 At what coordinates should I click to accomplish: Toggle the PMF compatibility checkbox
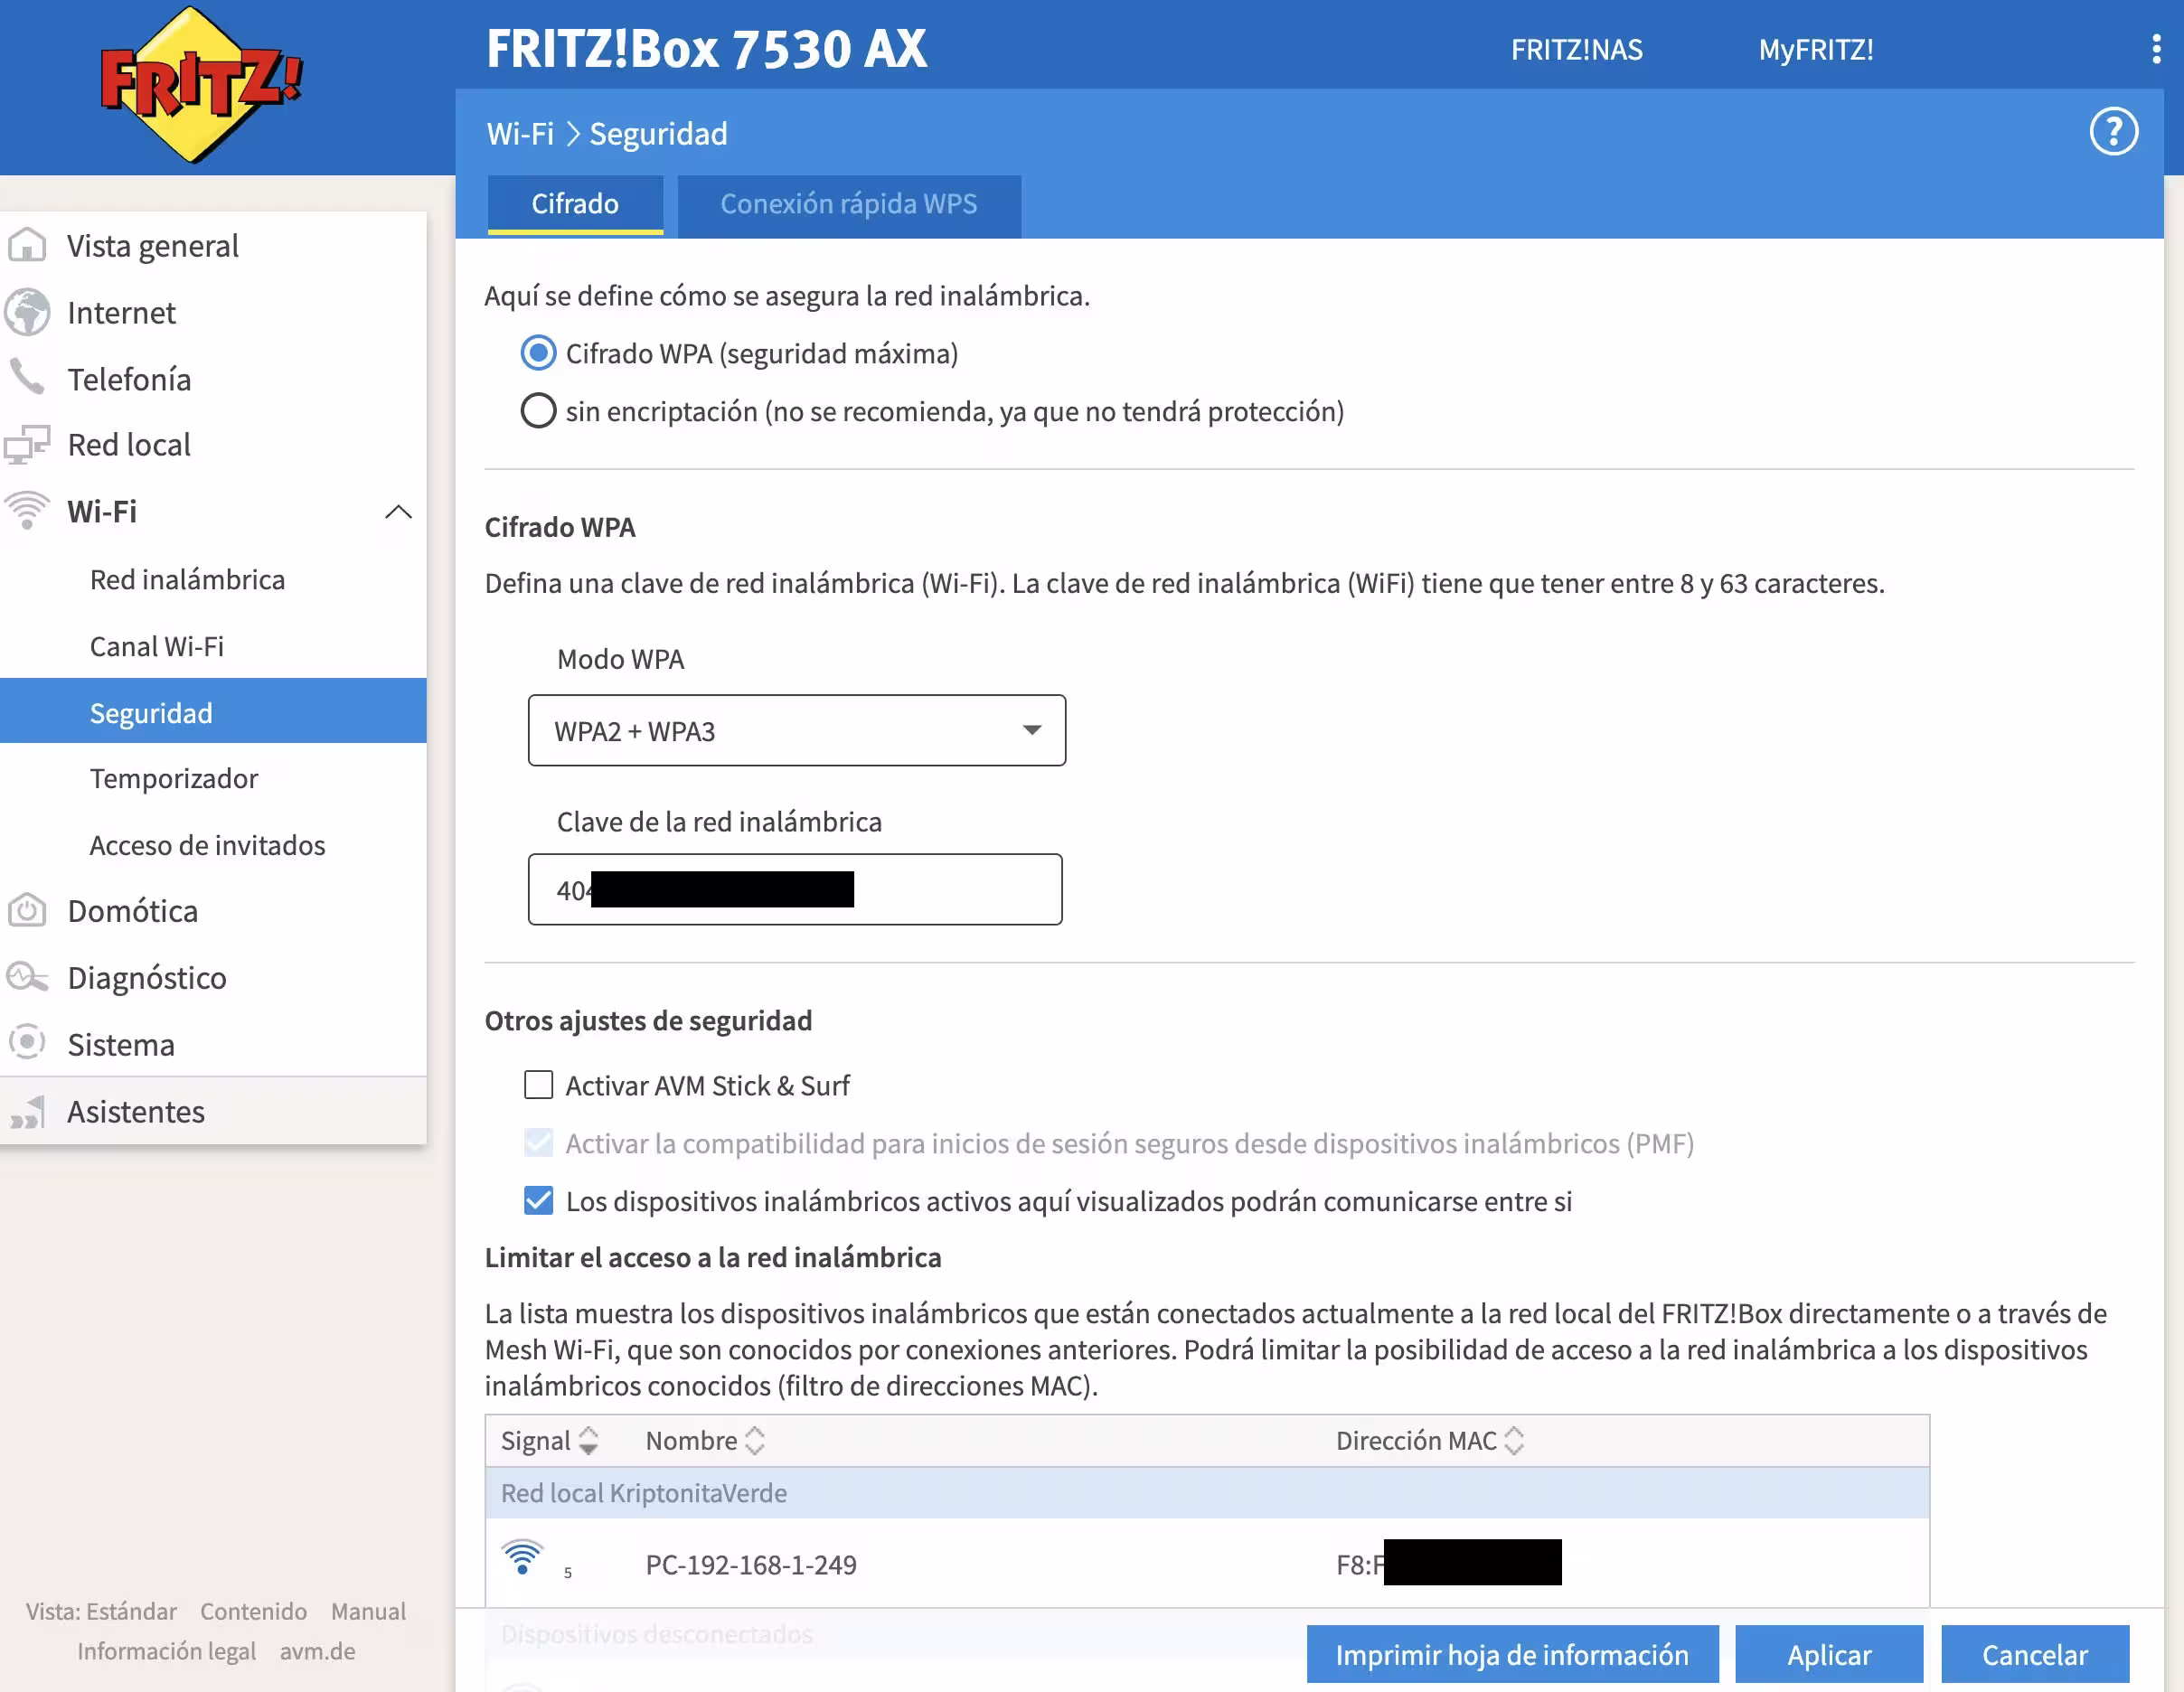(x=538, y=1143)
